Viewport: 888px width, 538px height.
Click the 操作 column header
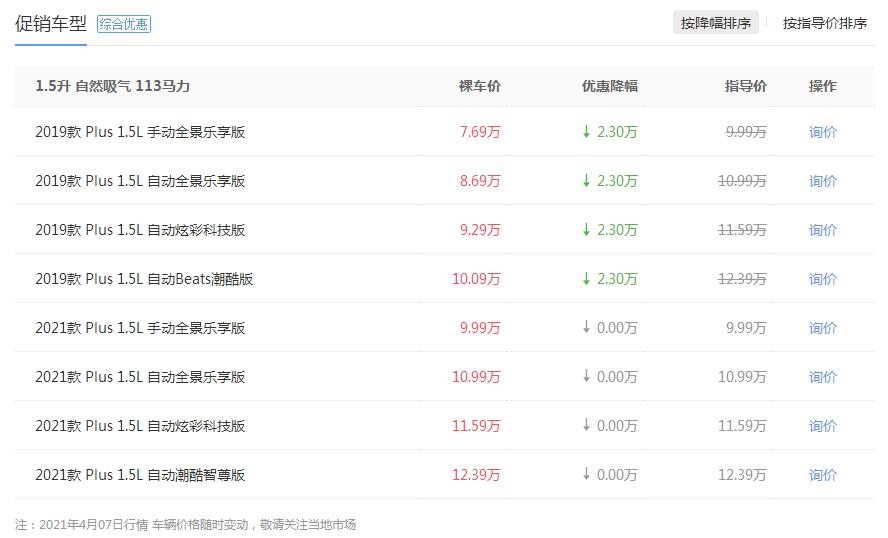822,86
